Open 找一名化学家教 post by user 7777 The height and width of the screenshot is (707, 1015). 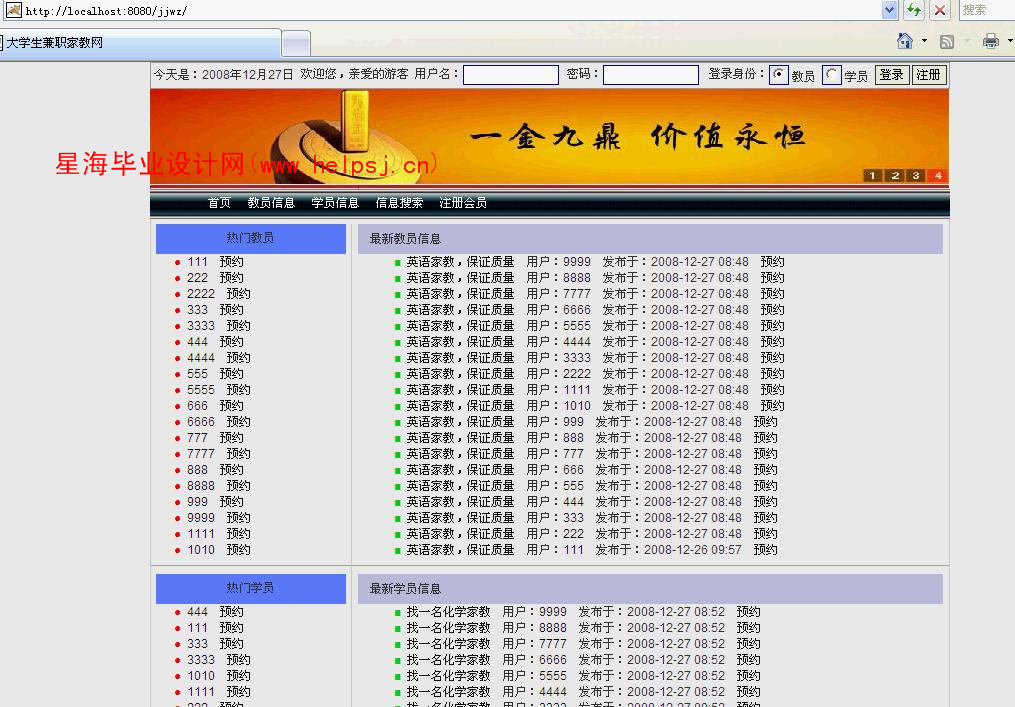449,644
